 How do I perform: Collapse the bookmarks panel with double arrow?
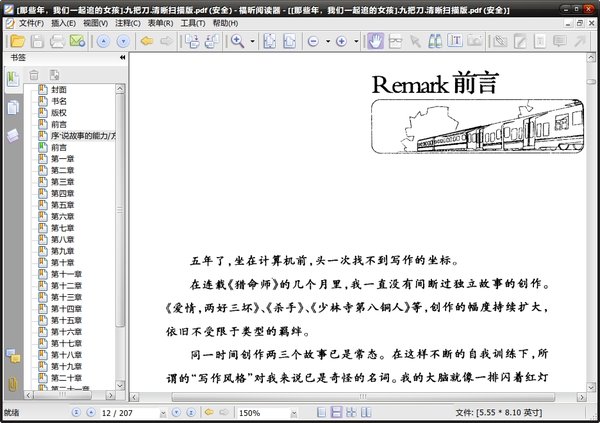pyautogui.click(x=122, y=58)
